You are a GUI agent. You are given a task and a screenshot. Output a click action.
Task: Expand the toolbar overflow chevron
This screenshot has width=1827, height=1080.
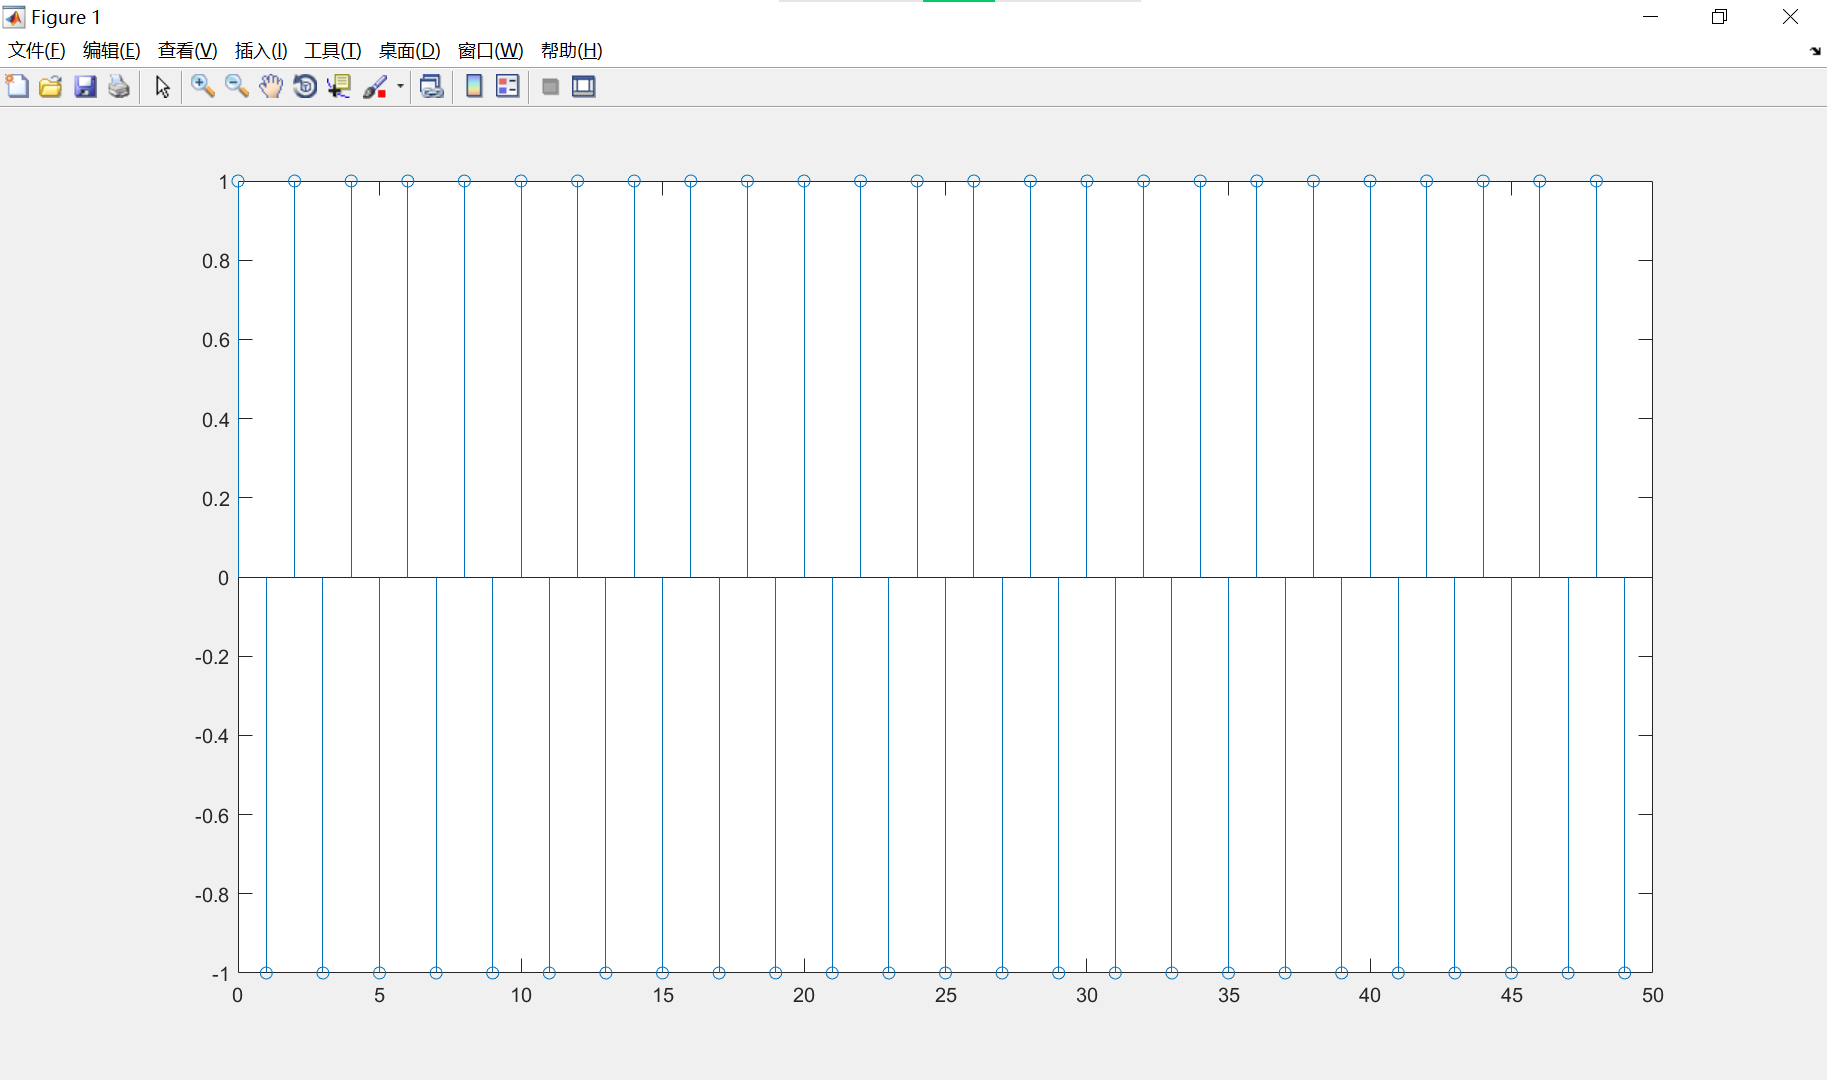click(x=1814, y=51)
